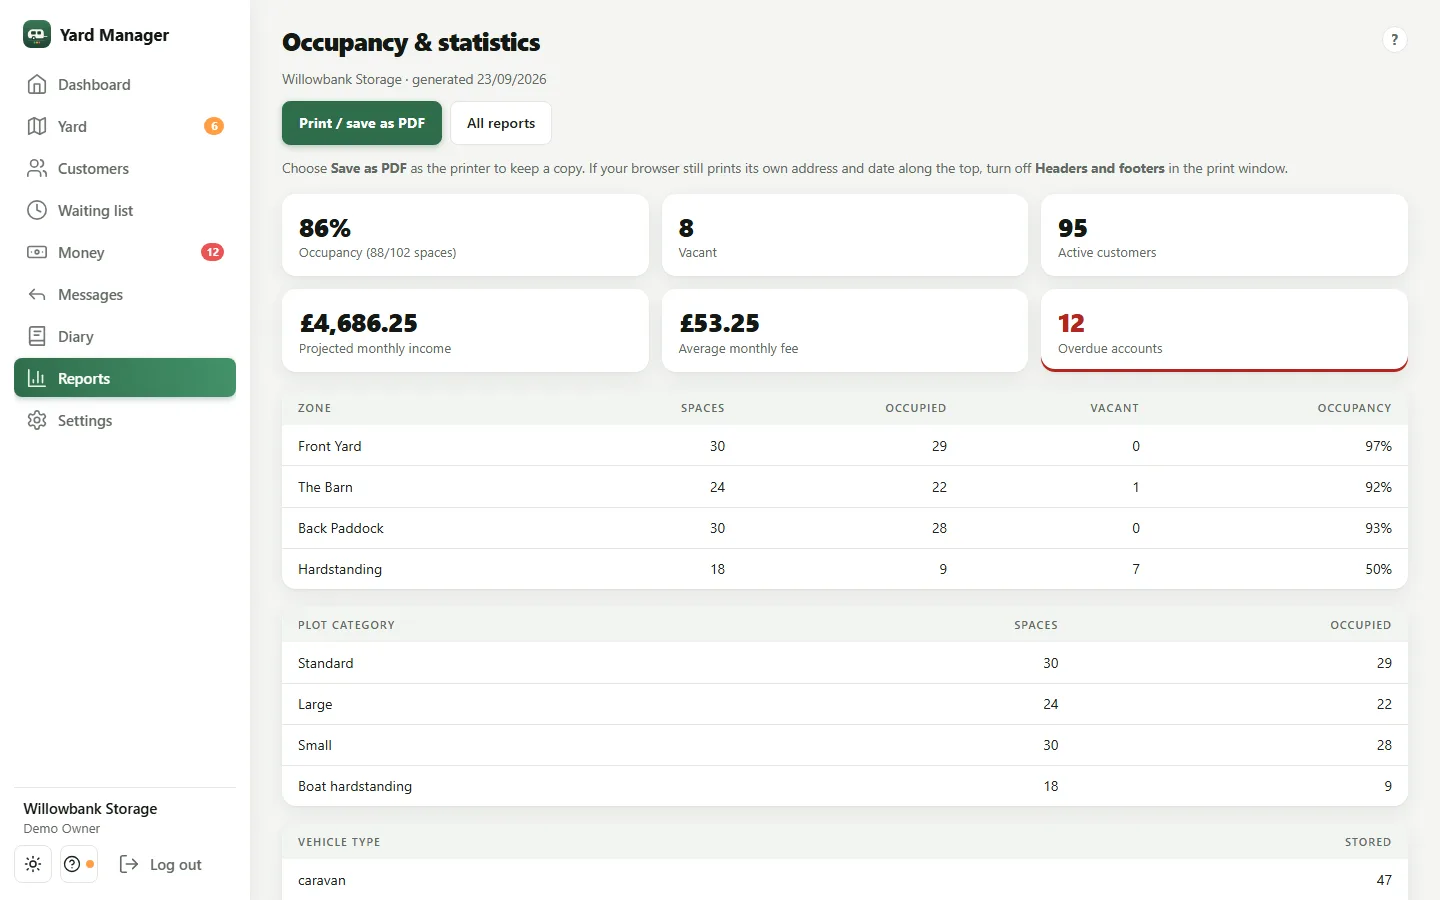1440x900 pixels.
Task: Open All reports
Action: 501,123
